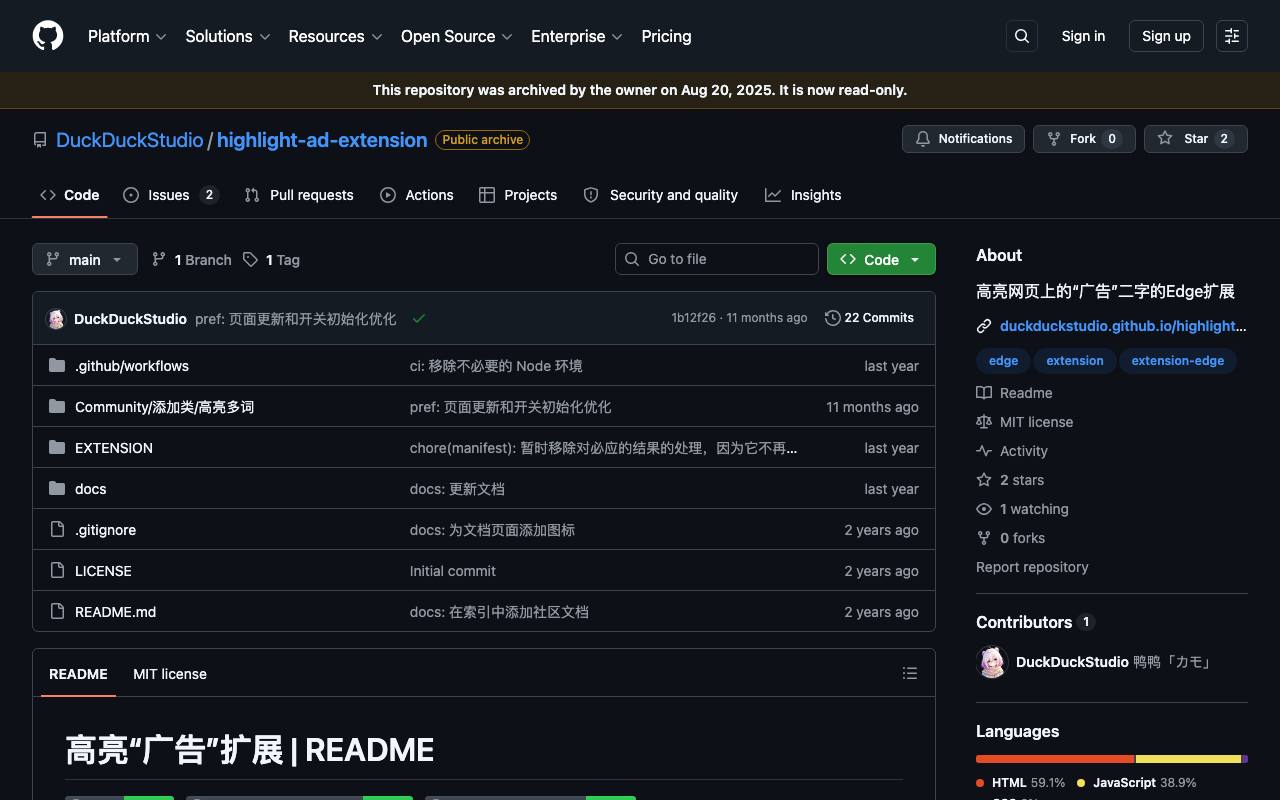Select the MIT license tab
The image size is (1280, 800).
[x=170, y=674]
